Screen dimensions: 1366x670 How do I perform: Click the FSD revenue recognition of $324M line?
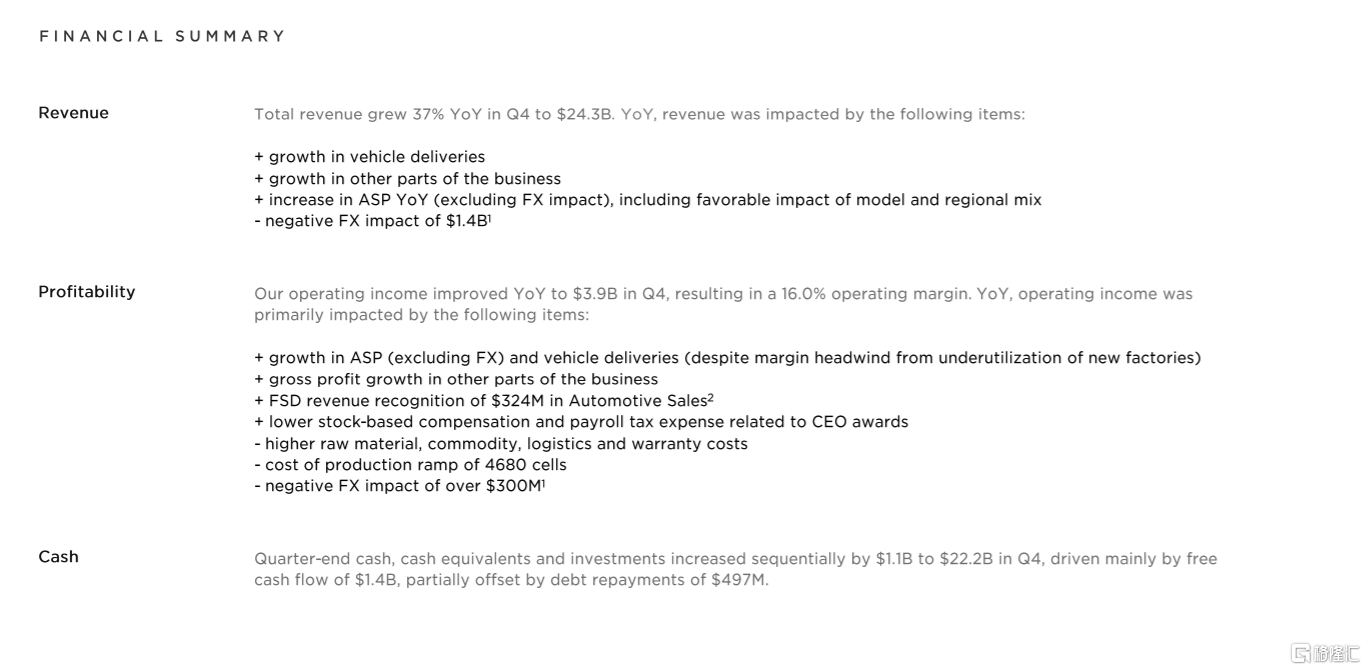(x=484, y=401)
